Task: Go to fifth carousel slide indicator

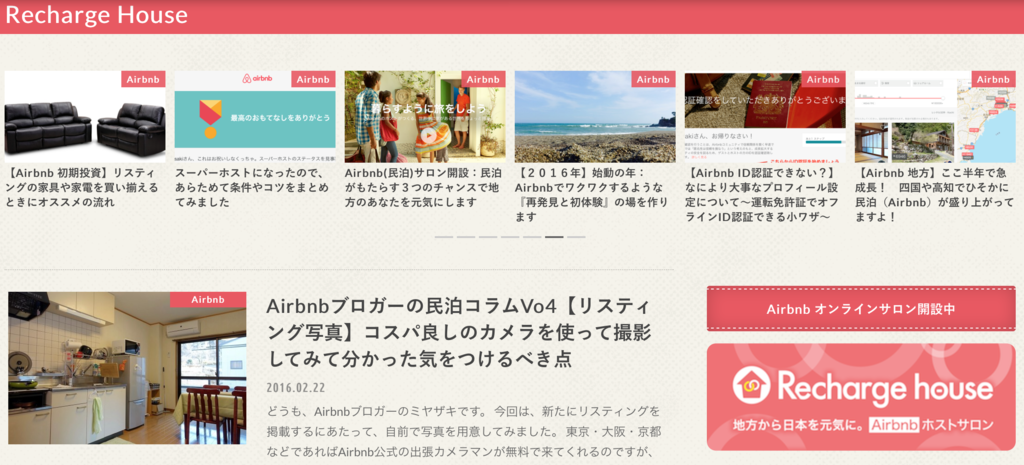Action: [532, 236]
